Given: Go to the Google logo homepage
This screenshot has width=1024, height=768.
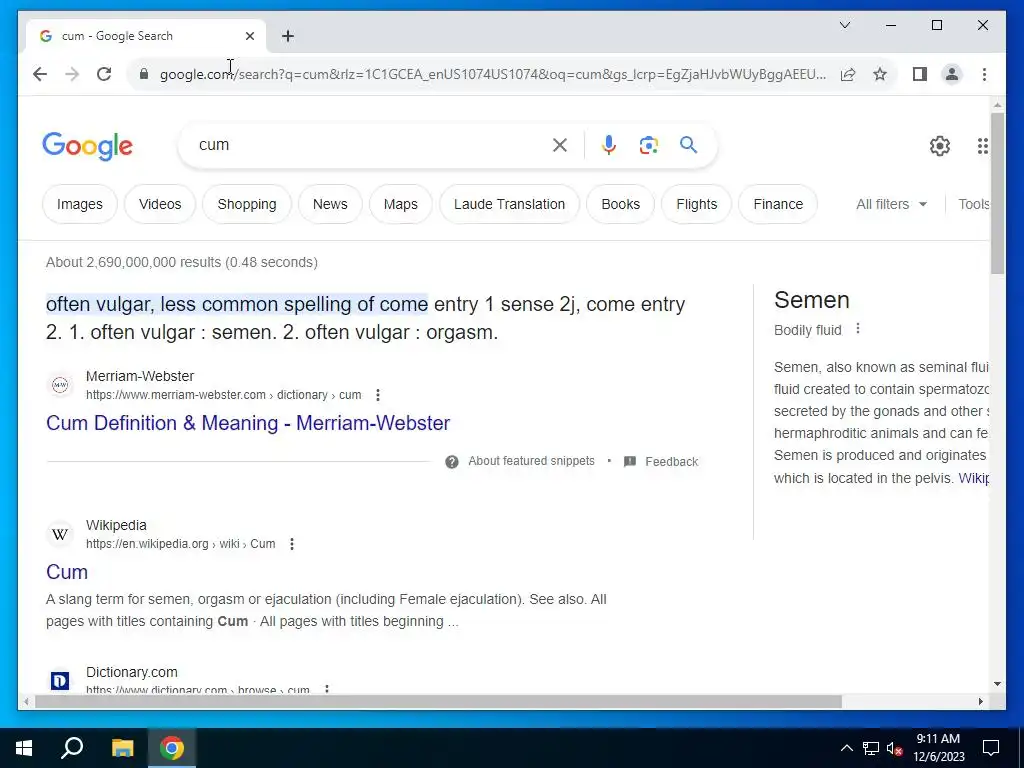Looking at the screenshot, I should 88,146.
